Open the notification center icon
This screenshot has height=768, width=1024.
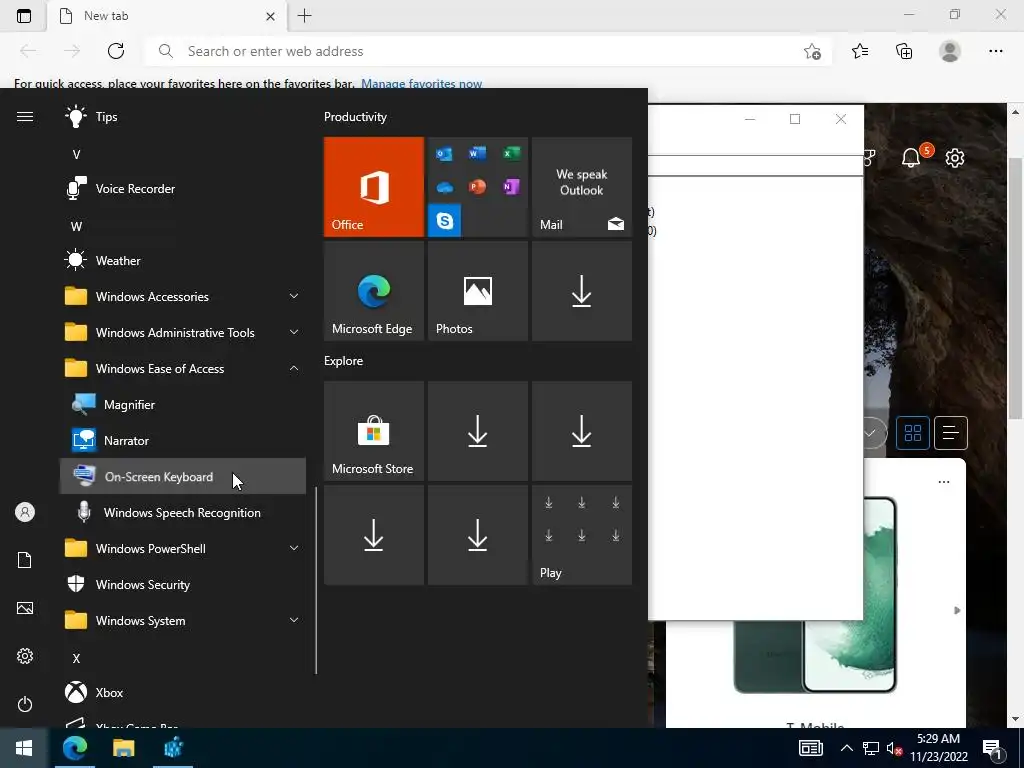coord(993,748)
